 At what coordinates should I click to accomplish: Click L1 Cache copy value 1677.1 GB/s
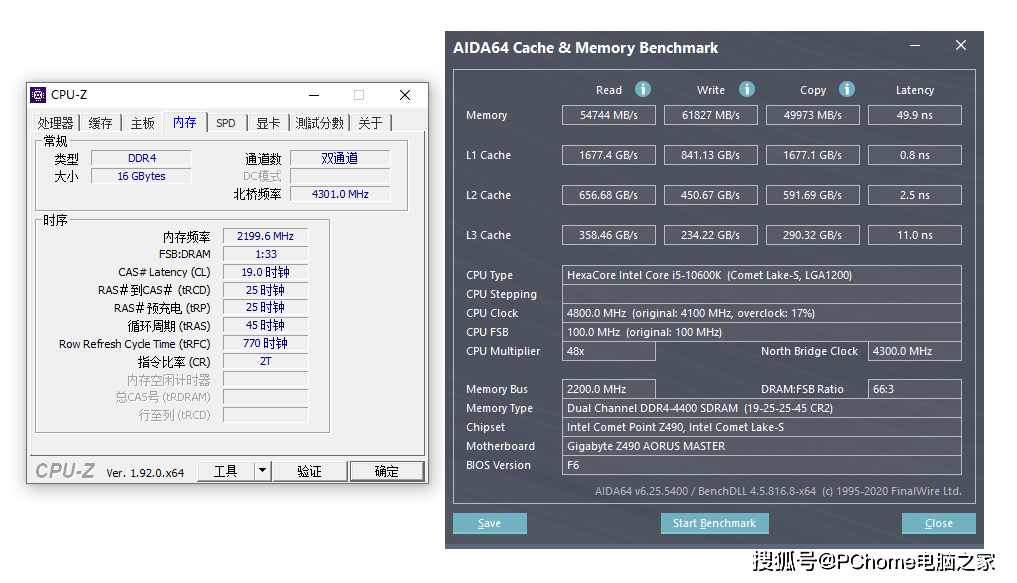pyautogui.click(x=813, y=155)
